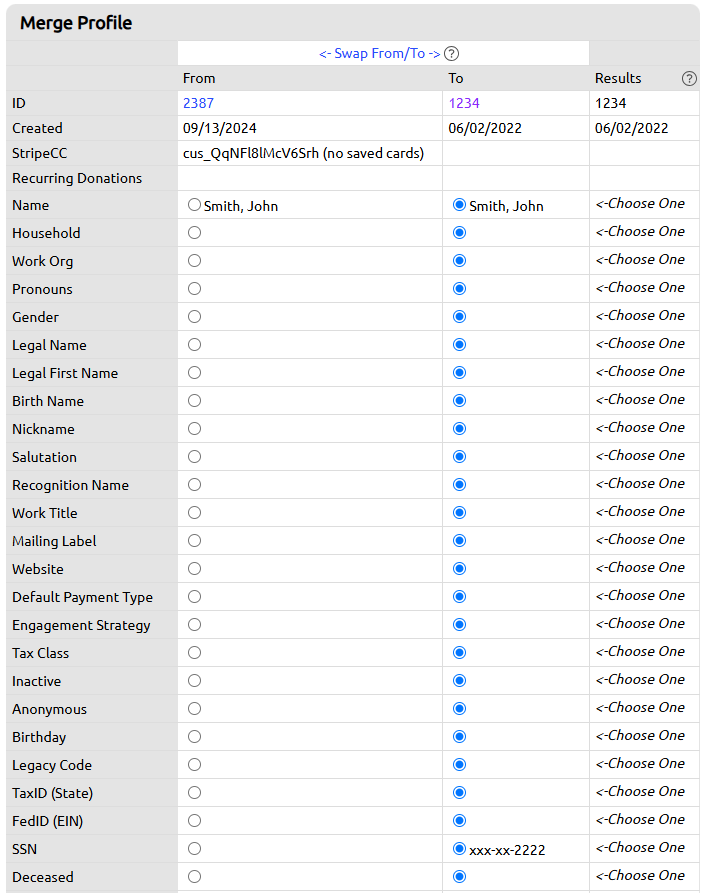Open To profile ID 1234

pyautogui.click(x=463, y=103)
